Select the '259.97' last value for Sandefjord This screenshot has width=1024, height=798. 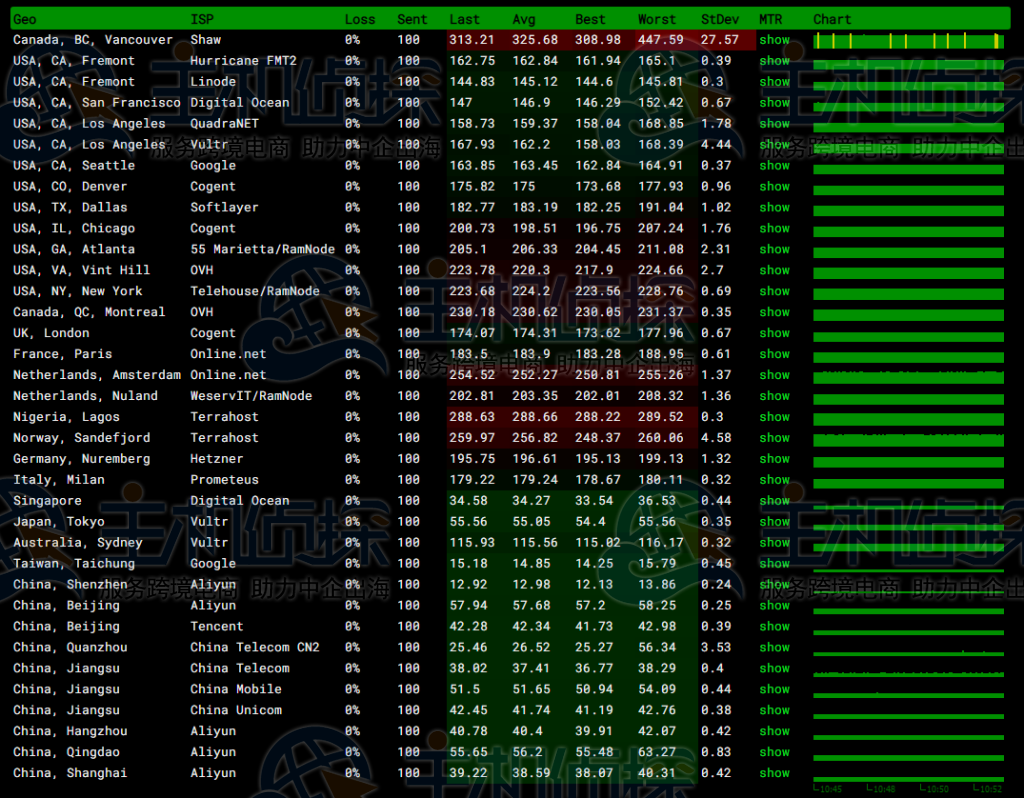[472, 438]
